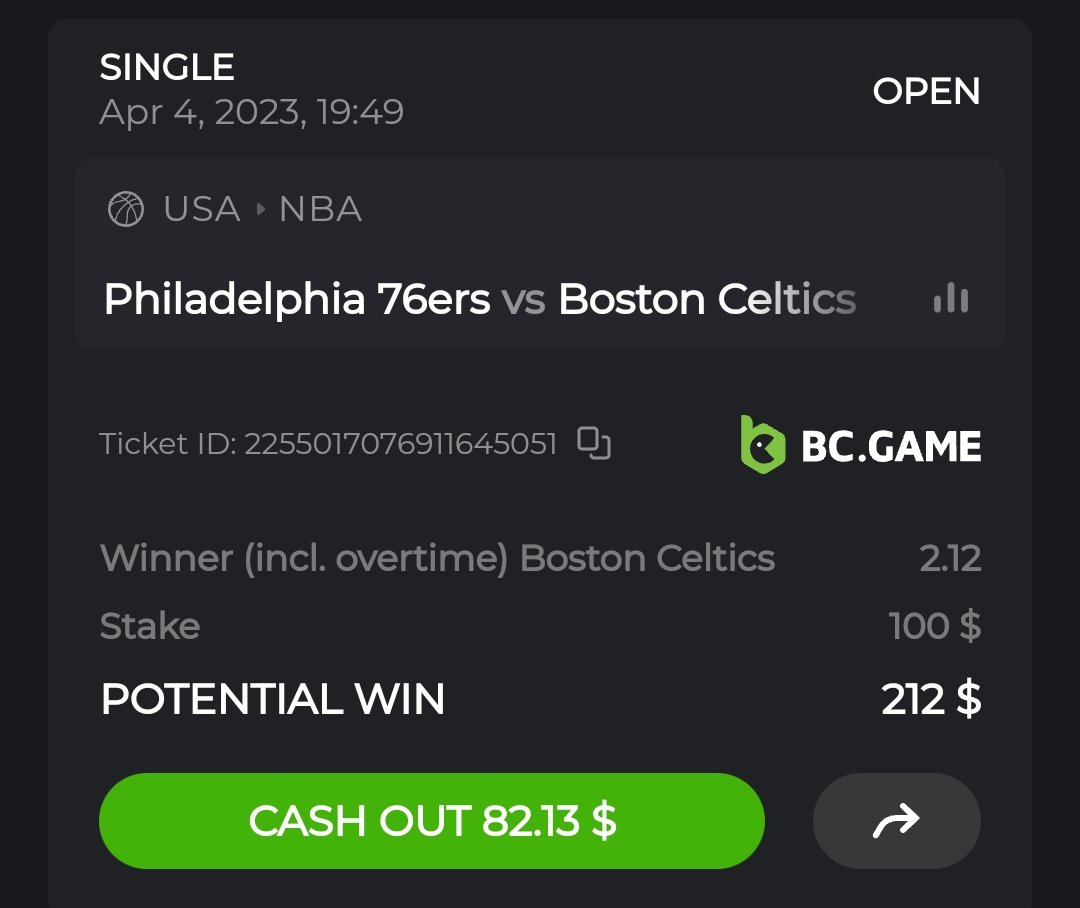The image size is (1080, 908).
Task: Click the 212 $ potential win amount
Action: point(930,700)
